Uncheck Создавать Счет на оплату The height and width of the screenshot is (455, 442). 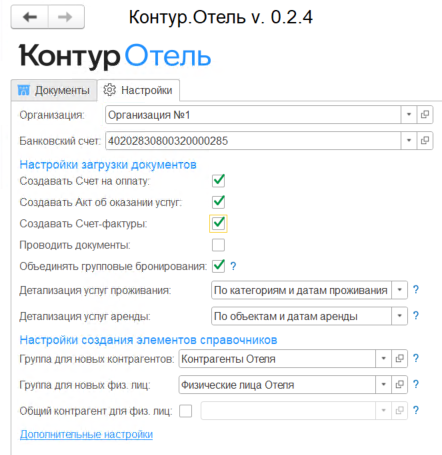coord(218,181)
